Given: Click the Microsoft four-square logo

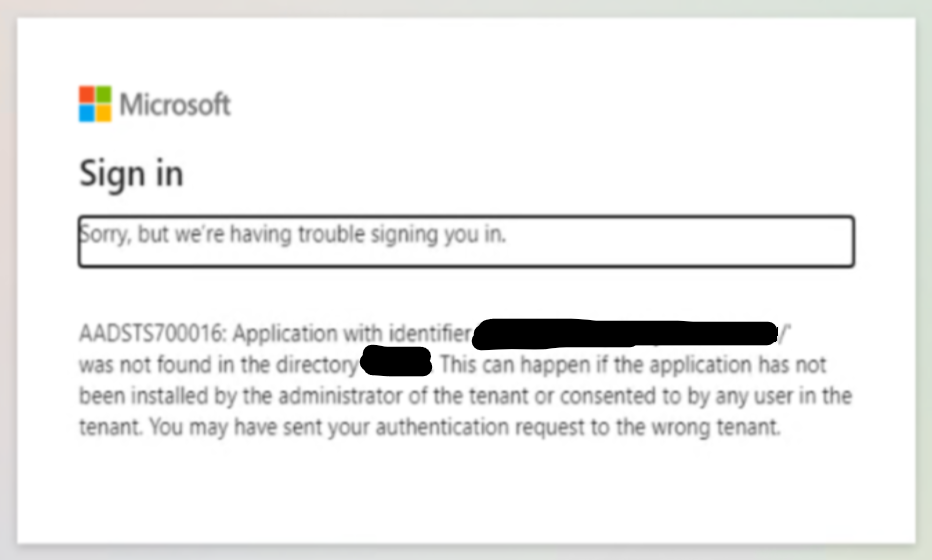Looking at the screenshot, I should pos(95,104).
